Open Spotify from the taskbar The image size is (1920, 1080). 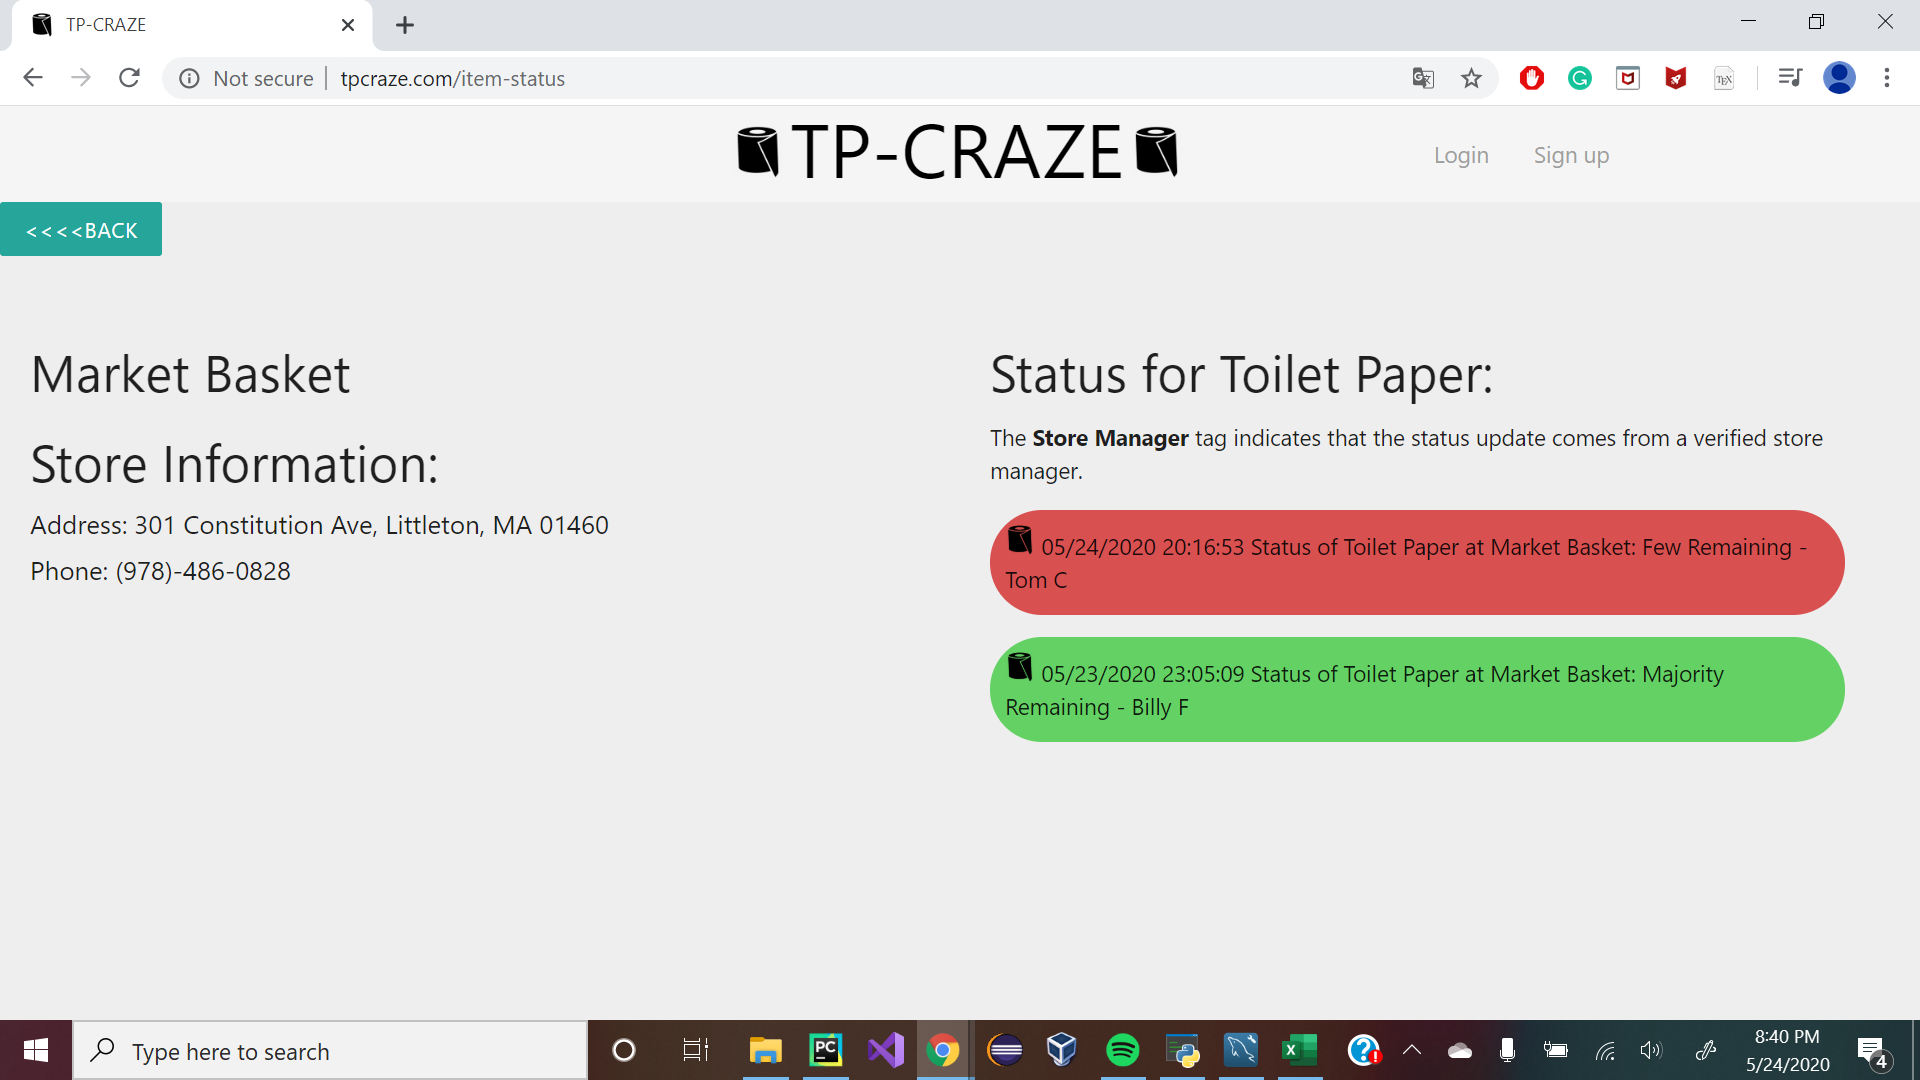pyautogui.click(x=1122, y=1050)
